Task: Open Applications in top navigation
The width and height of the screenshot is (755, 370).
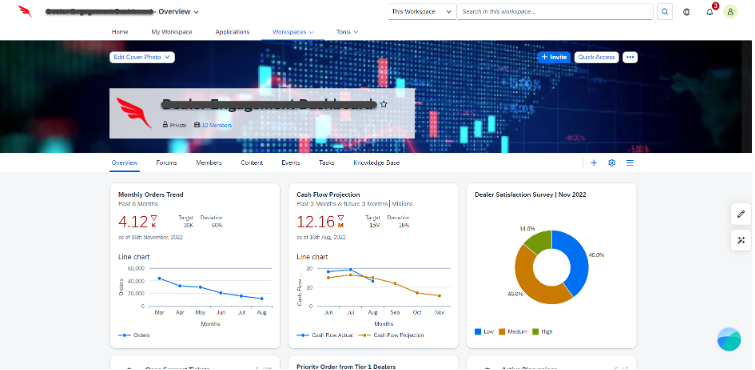Action: click(x=232, y=32)
